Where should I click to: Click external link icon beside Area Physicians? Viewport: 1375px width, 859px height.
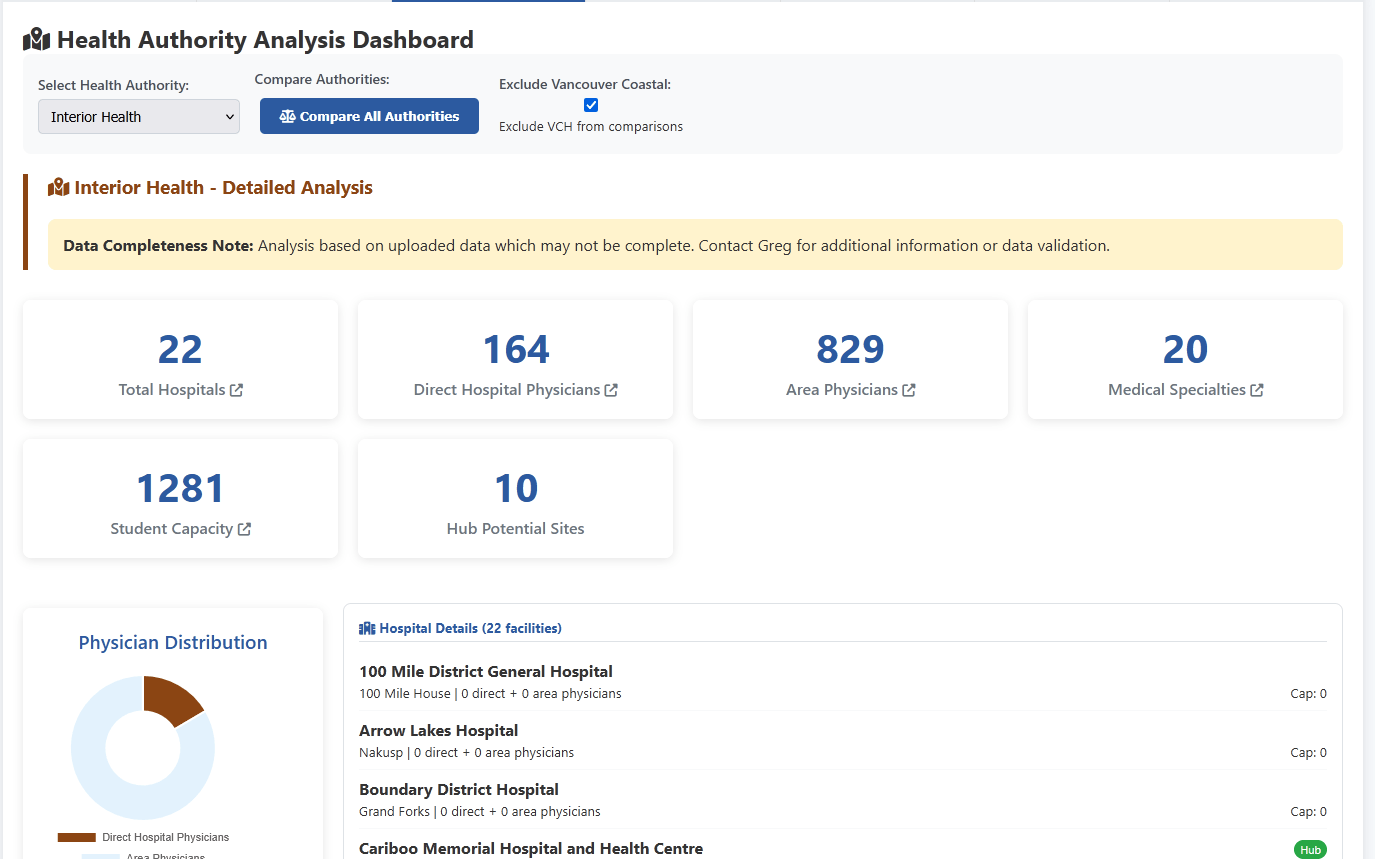pos(909,390)
